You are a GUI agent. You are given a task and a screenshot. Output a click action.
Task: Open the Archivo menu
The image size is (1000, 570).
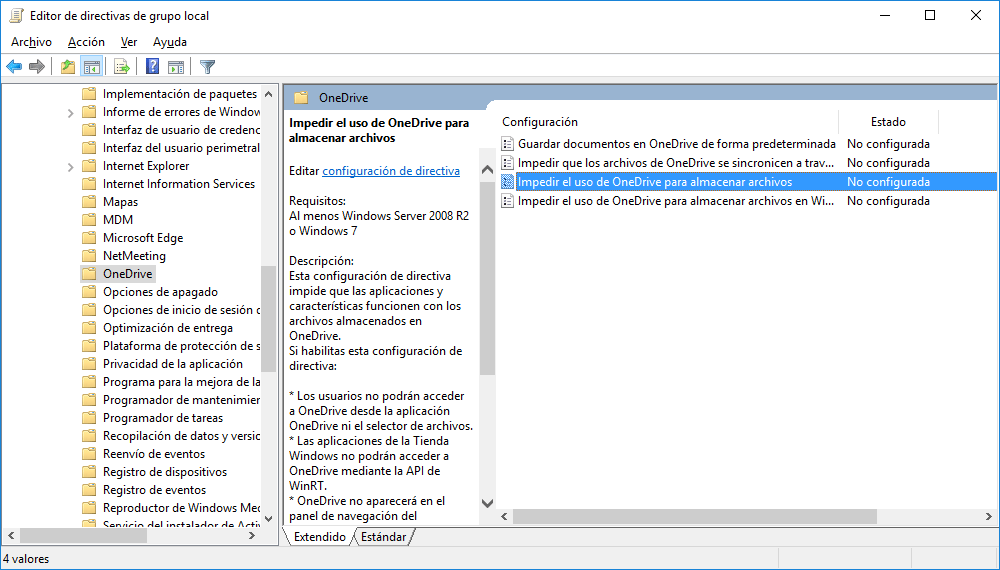point(31,42)
